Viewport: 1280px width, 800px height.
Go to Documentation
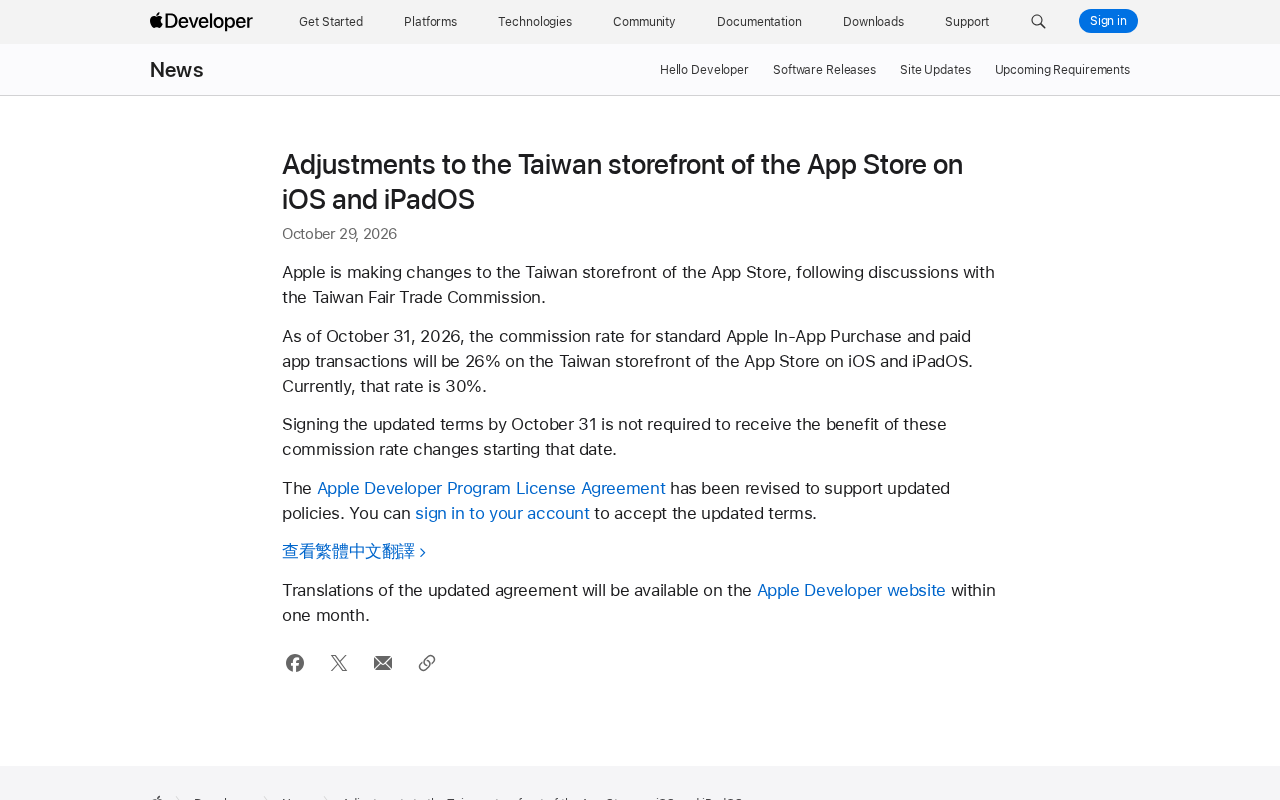pos(759,21)
